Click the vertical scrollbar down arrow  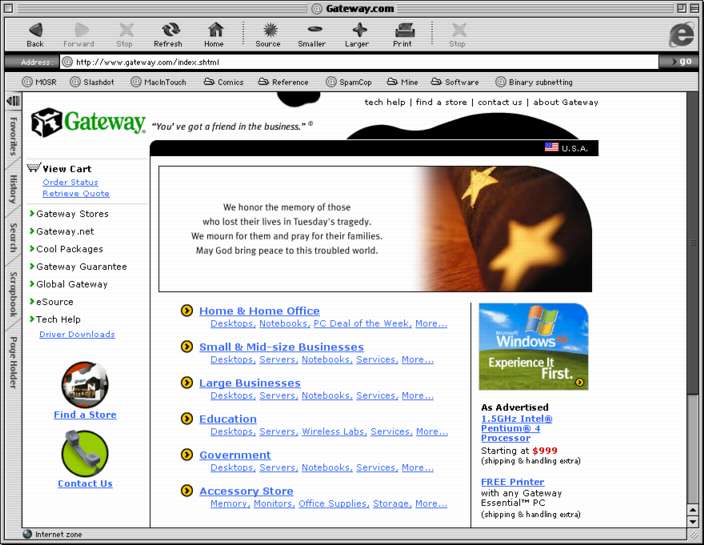click(693, 521)
